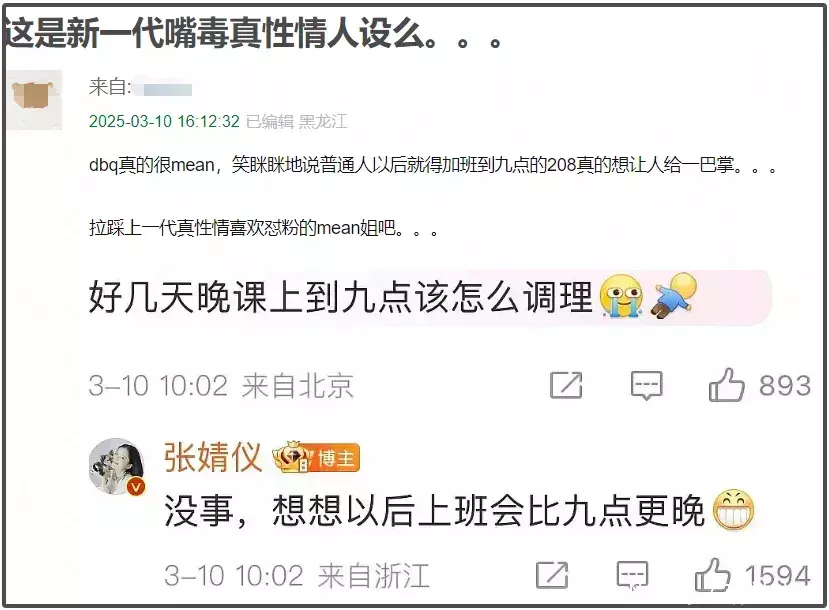This screenshot has height=610, width=829.
Task: Open reply icon on Beijing comment
Action: pos(646,385)
